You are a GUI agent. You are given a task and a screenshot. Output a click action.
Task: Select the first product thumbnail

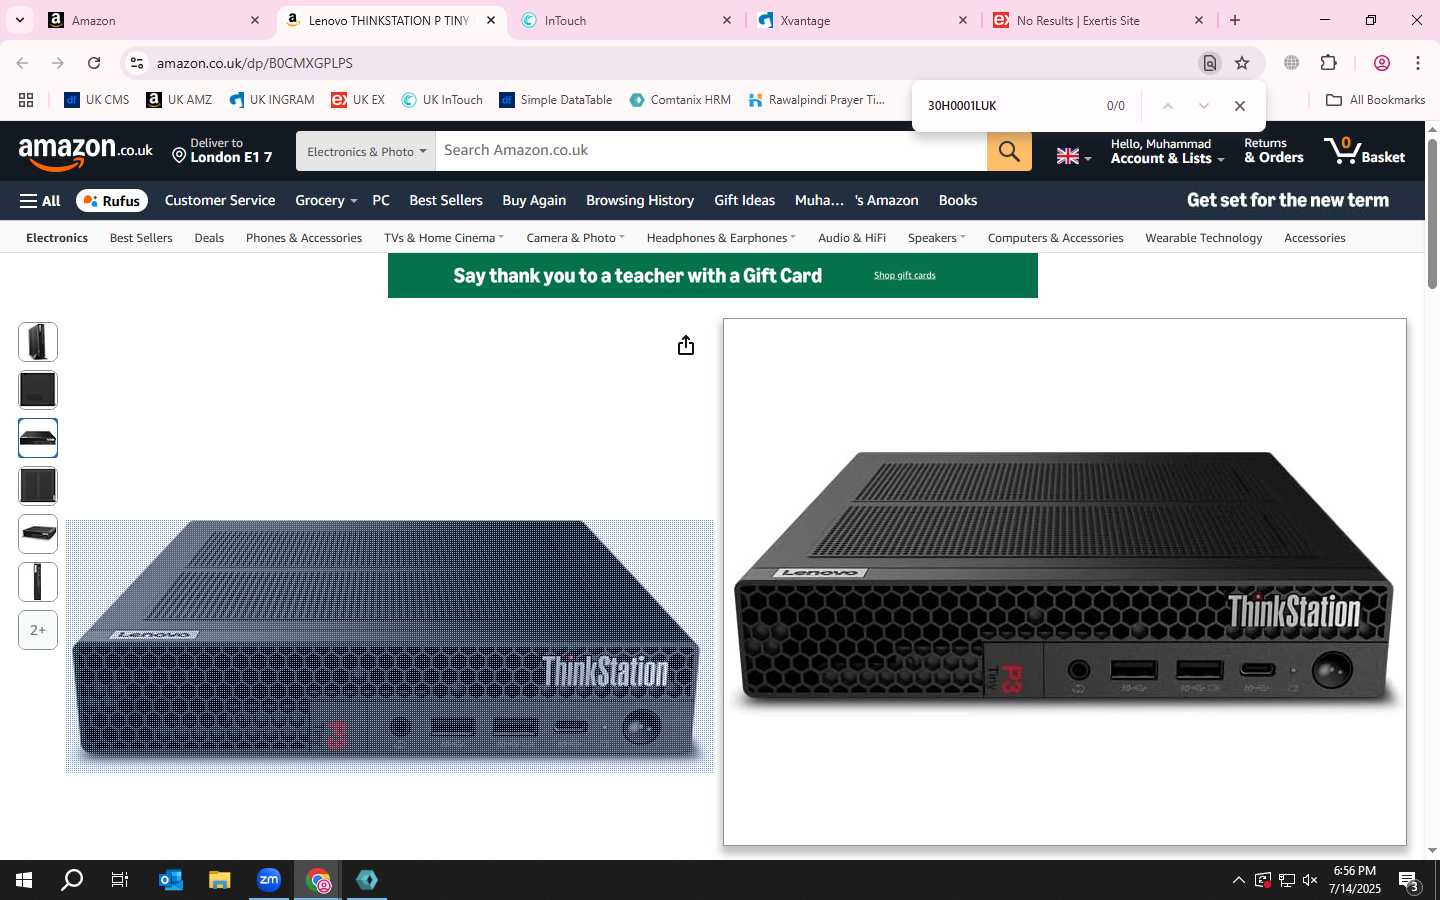click(38, 342)
